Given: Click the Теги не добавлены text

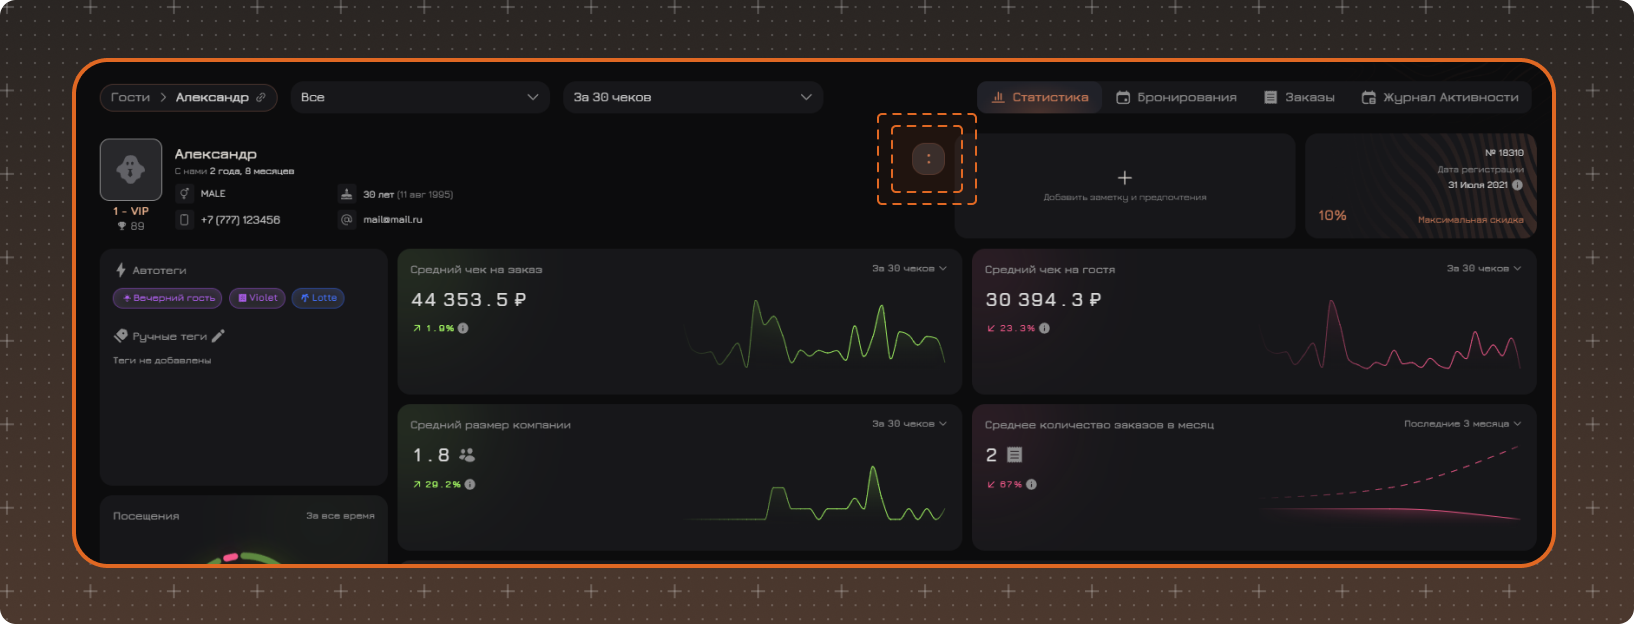Looking at the screenshot, I should click(x=162, y=361).
